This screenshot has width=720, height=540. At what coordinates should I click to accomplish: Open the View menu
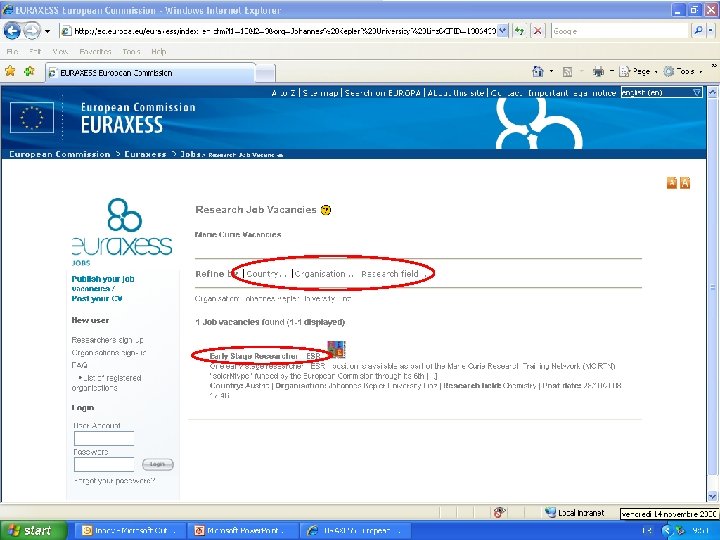point(60,51)
